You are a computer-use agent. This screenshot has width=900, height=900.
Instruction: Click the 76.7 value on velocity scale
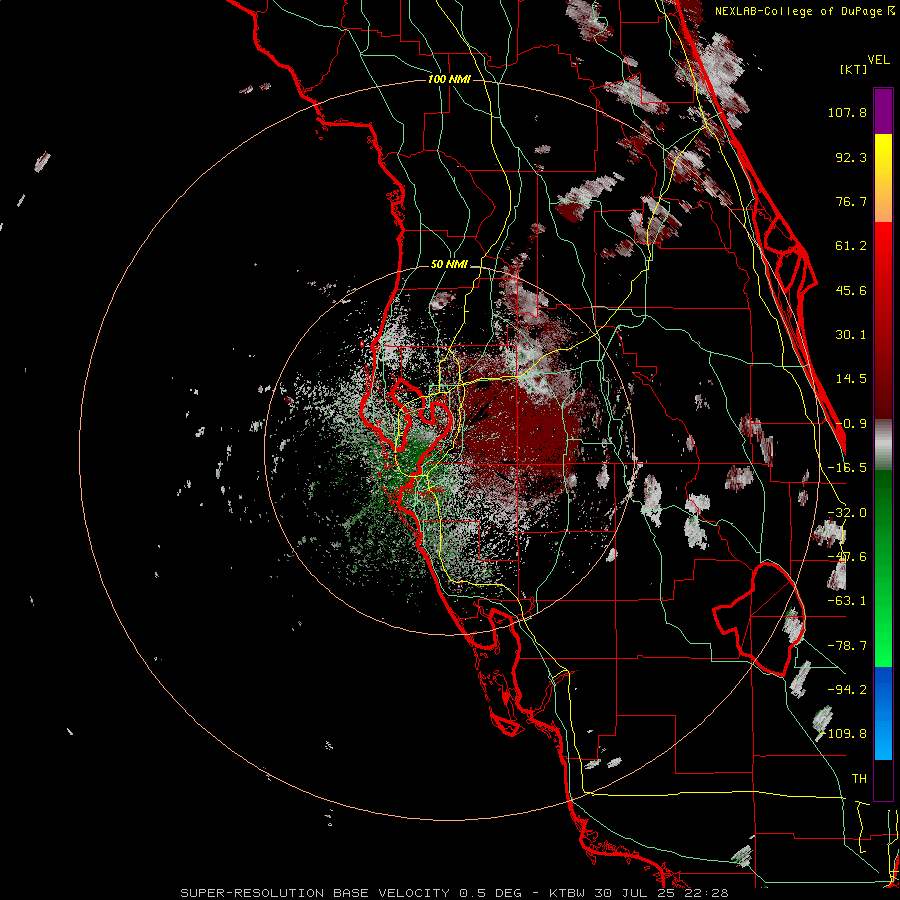point(851,201)
